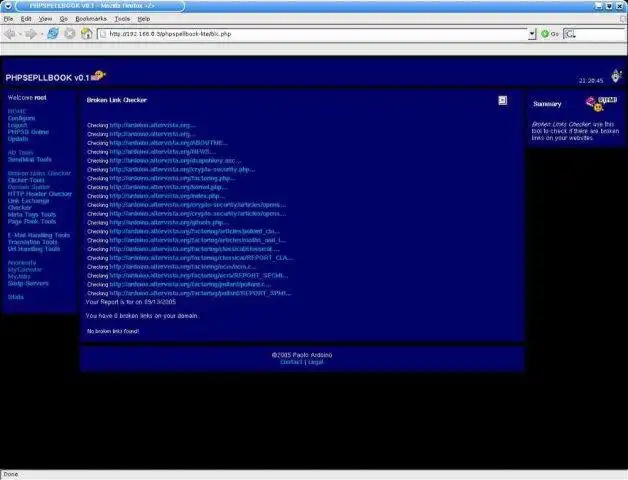Screen dimensions: 628x480
Task: Click the 'Summary' panel heading
Action: tap(547, 104)
